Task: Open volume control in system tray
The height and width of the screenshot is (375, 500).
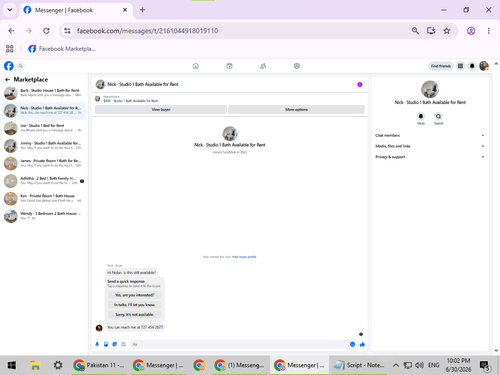Action: [x=419, y=365]
